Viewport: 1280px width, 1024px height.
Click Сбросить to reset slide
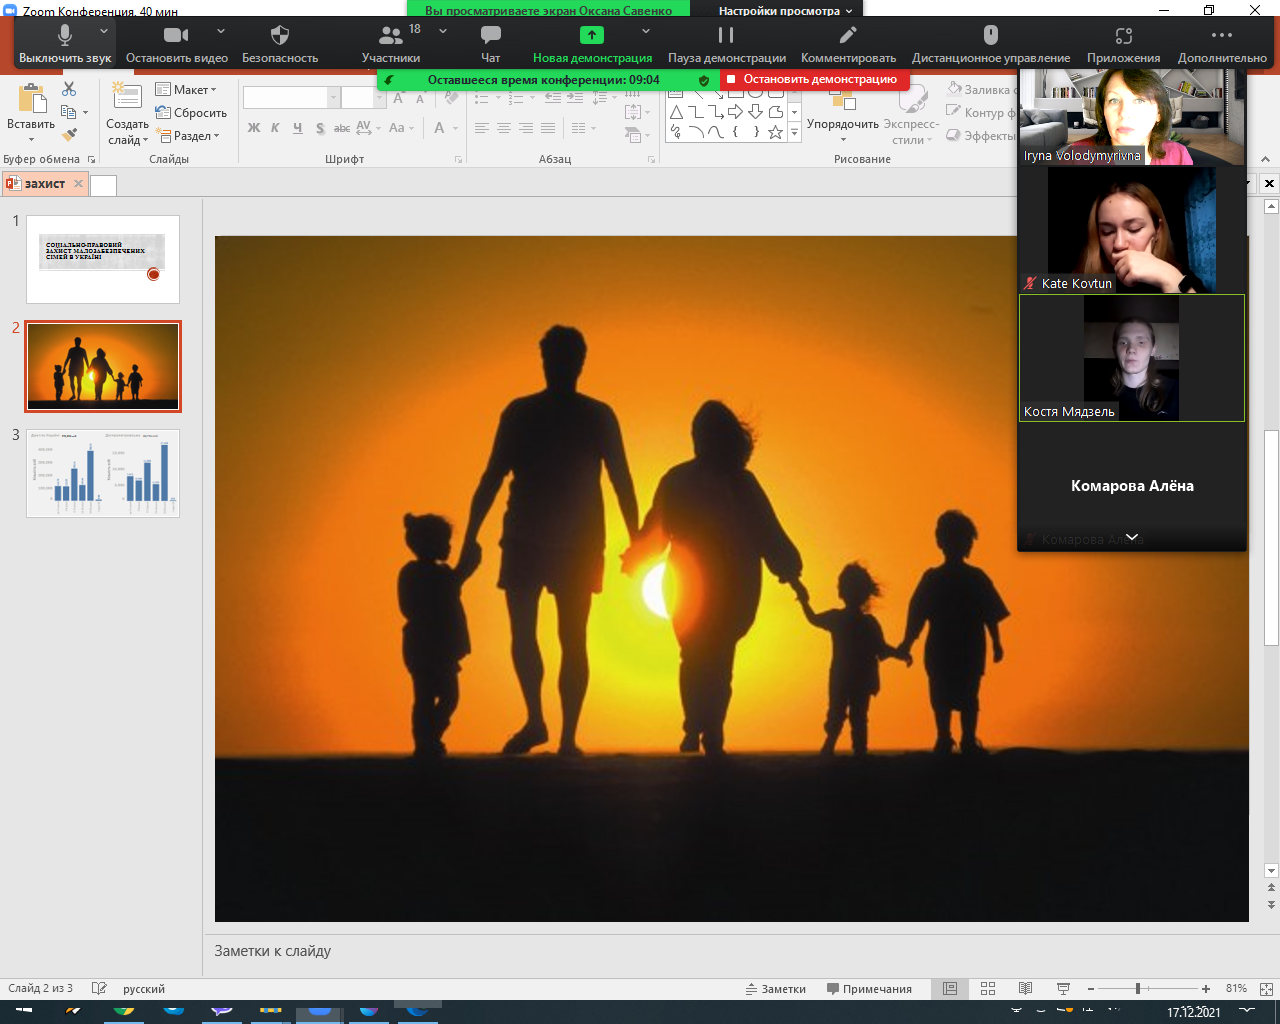[191, 113]
